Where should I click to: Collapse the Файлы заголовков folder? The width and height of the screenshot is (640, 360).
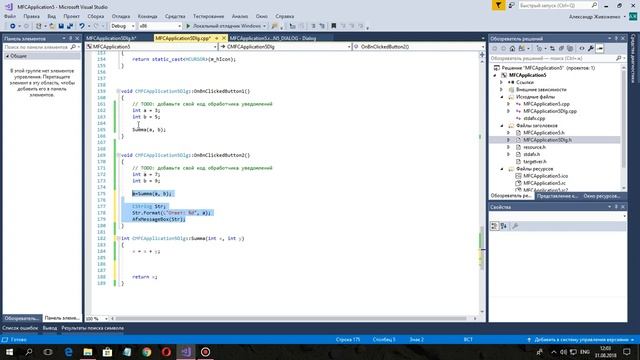pyautogui.click(x=502, y=126)
